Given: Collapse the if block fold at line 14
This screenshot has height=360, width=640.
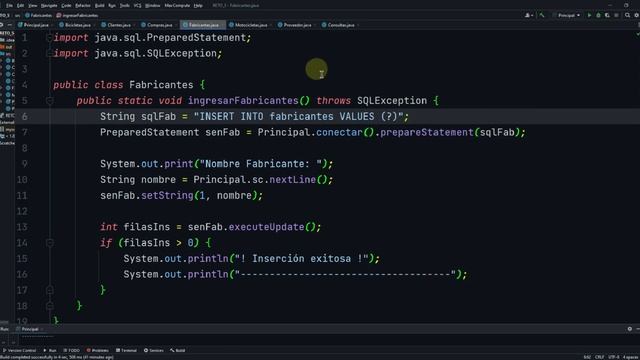Looking at the screenshot, I should pyautogui.click(x=49, y=243).
